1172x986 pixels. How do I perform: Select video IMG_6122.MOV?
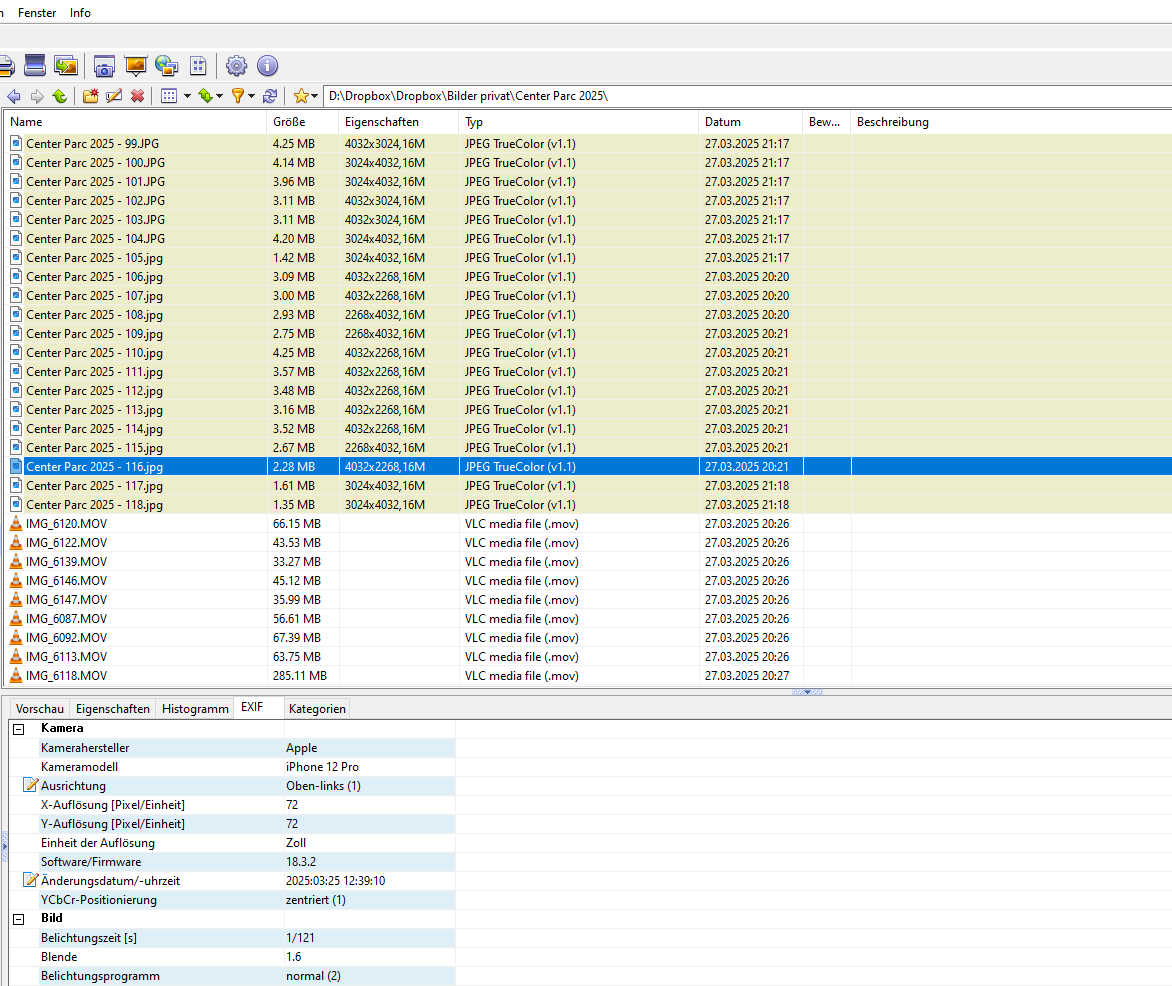(x=66, y=543)
